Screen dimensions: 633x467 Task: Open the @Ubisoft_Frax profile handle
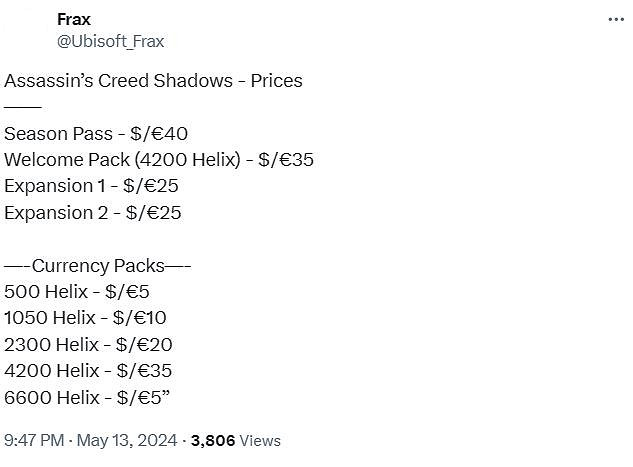tap(110, 41)
